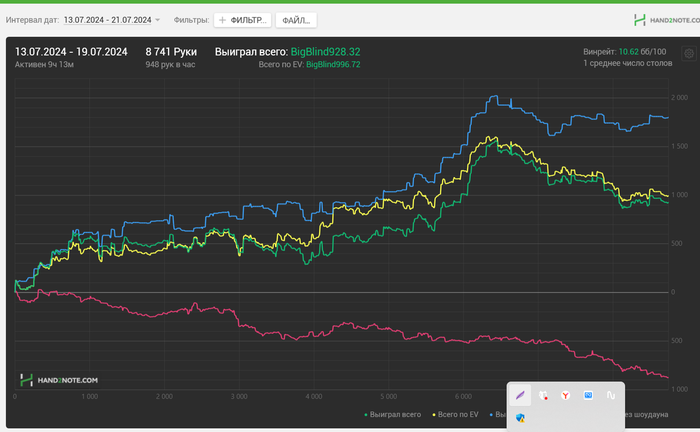Click the BigBlind928.32 winnings value
This screenshot has width=700, height=432.
(x=325, y=52)
